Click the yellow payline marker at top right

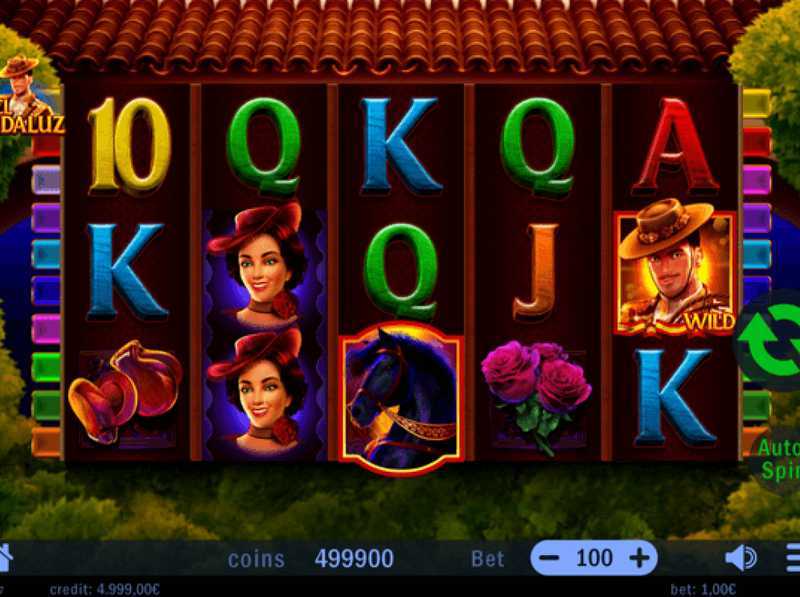click(x=756, y=103)
